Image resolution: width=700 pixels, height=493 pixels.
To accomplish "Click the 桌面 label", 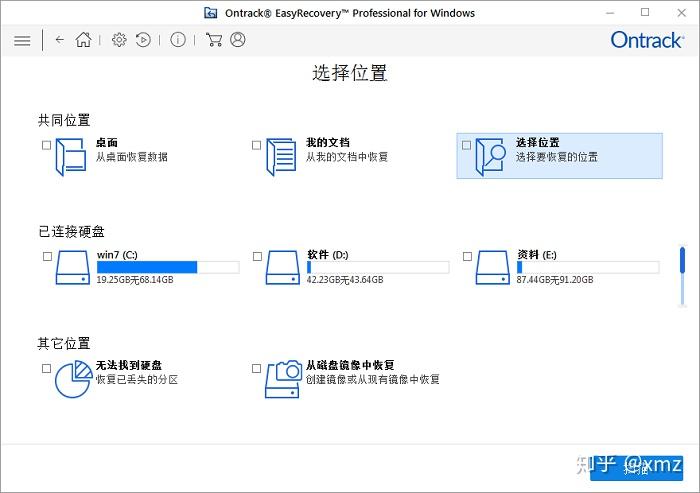I will click(x=107, y=142).
